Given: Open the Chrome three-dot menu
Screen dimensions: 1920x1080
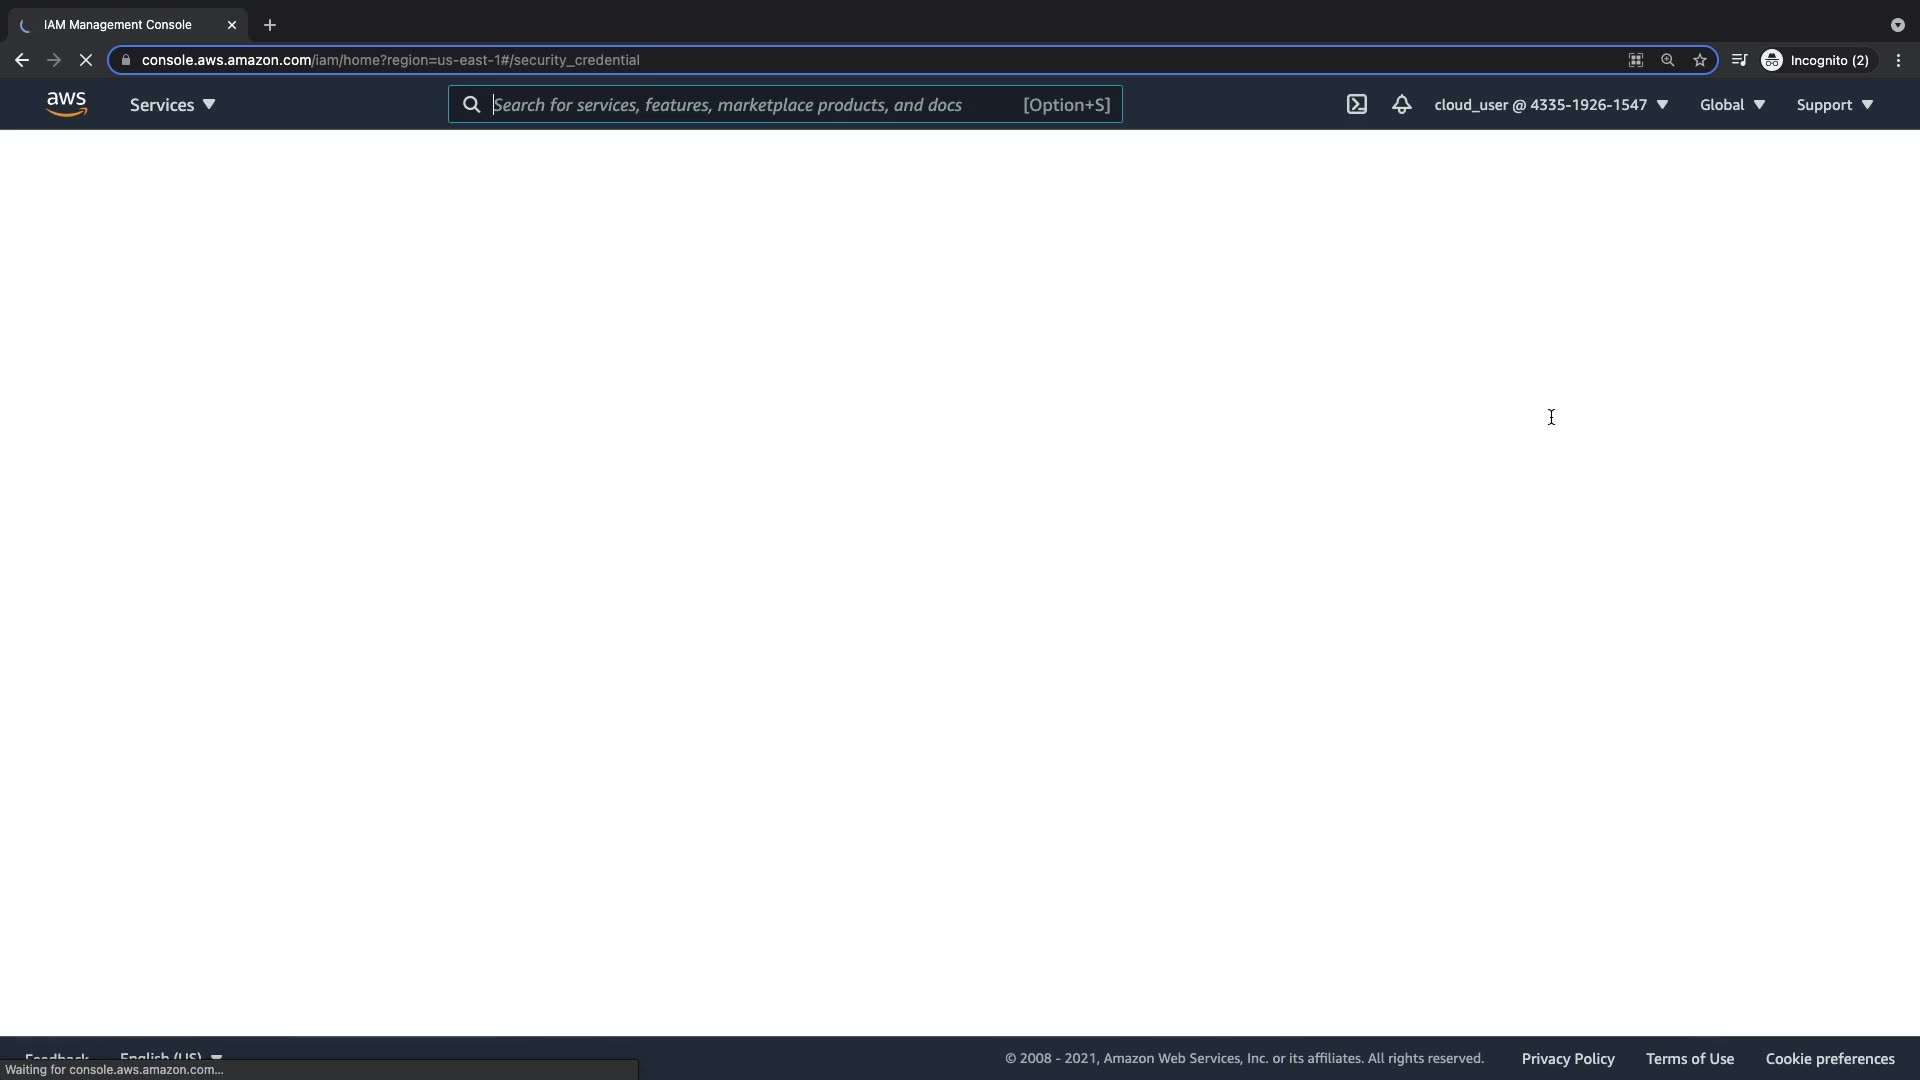Looking at the screenshot, I should click(1898, 60).
